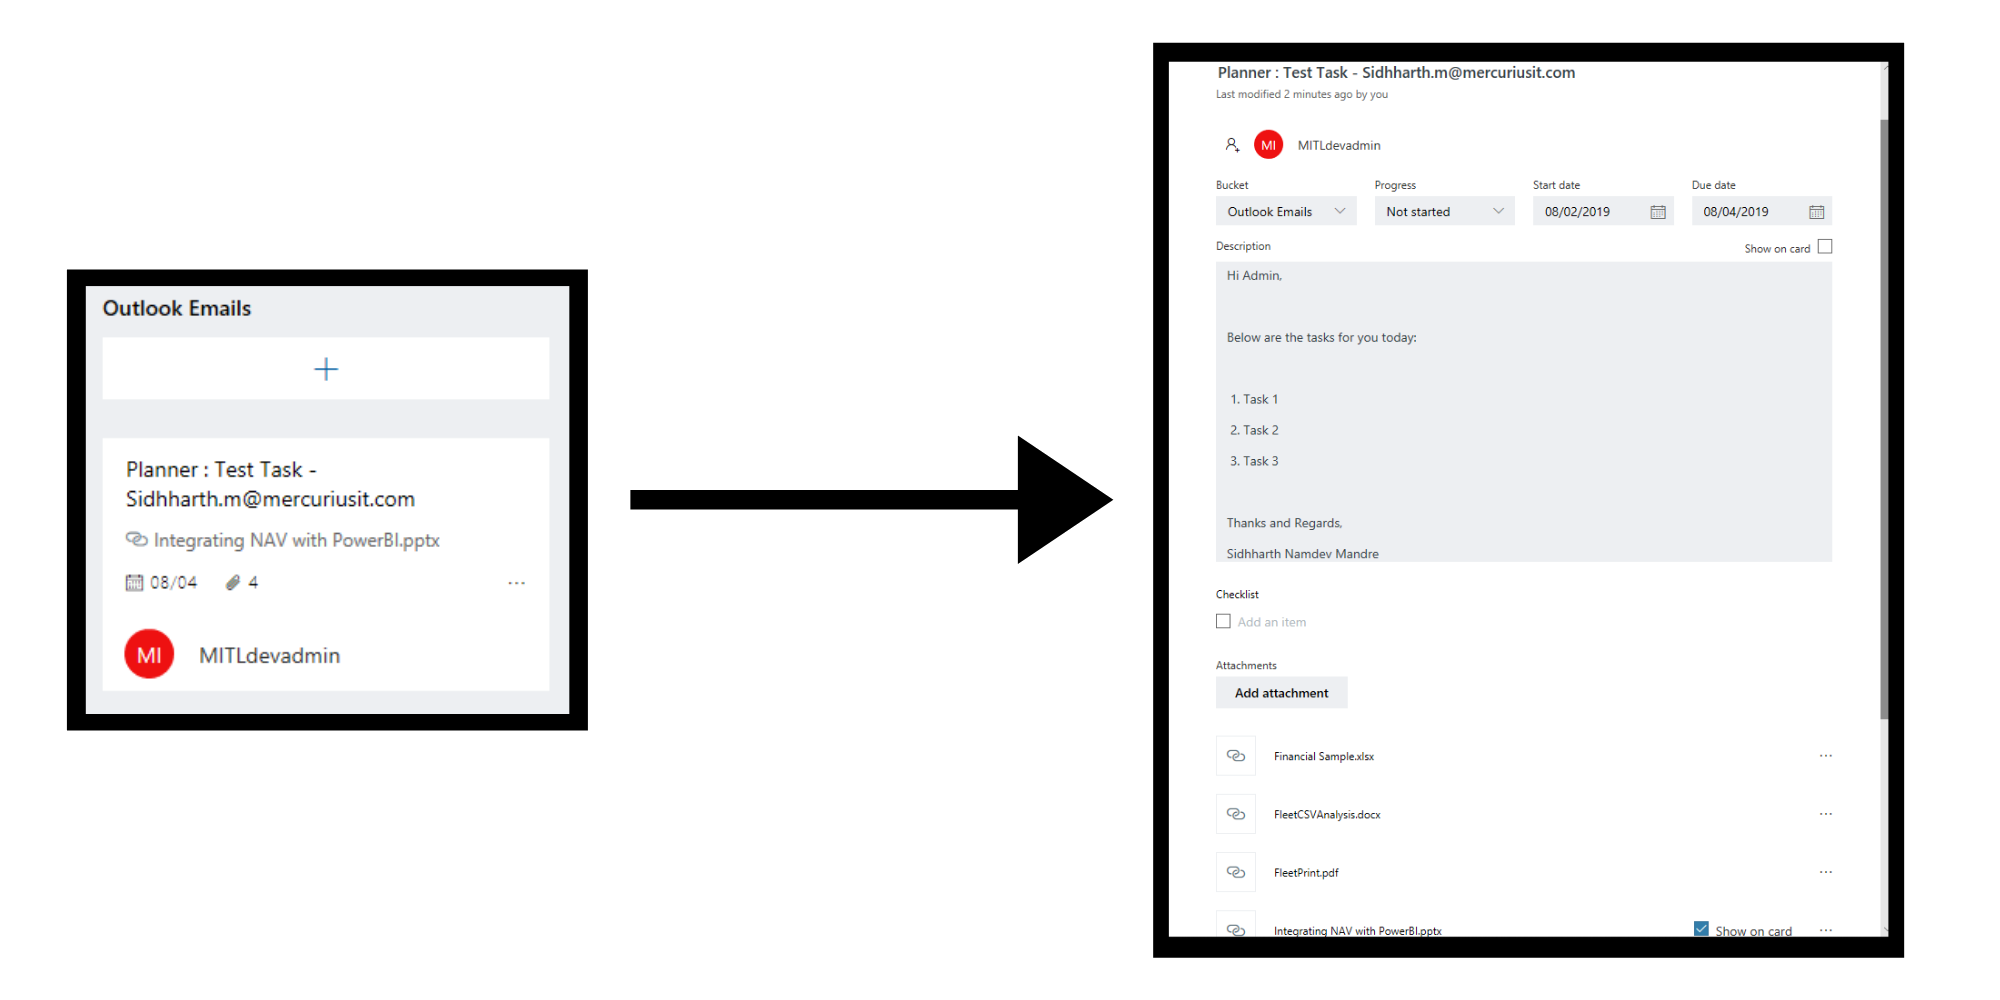
Task: Open the Start date calendar picker icon
Action: pyautogui.click(x=1657, y=212)
